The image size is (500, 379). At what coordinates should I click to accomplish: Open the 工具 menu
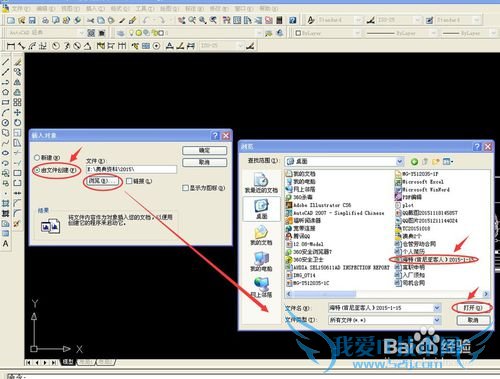point(145,8)
